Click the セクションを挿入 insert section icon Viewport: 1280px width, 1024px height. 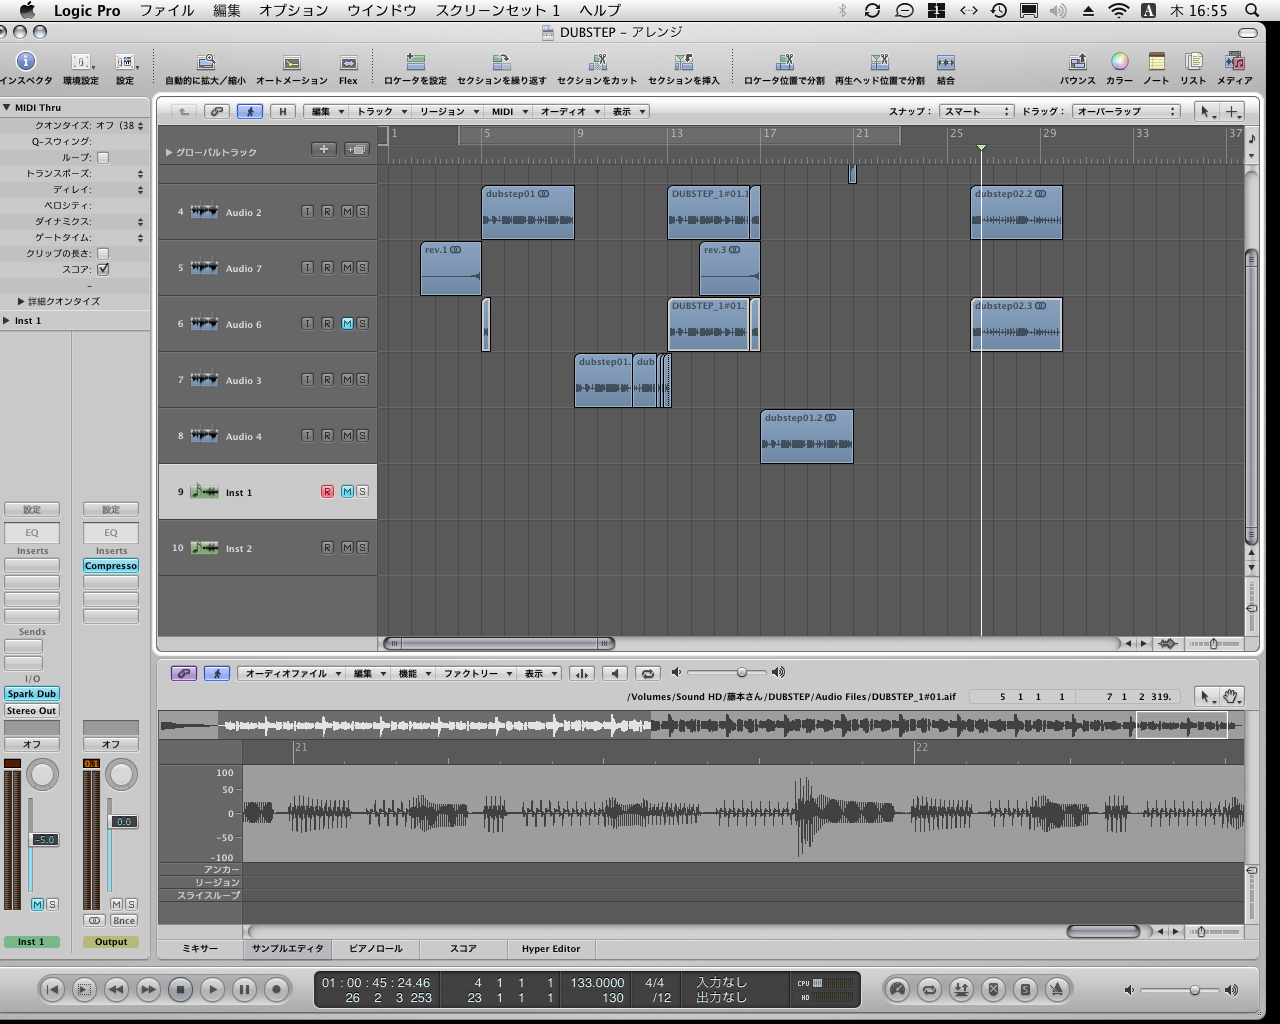[x=684, y=62]
